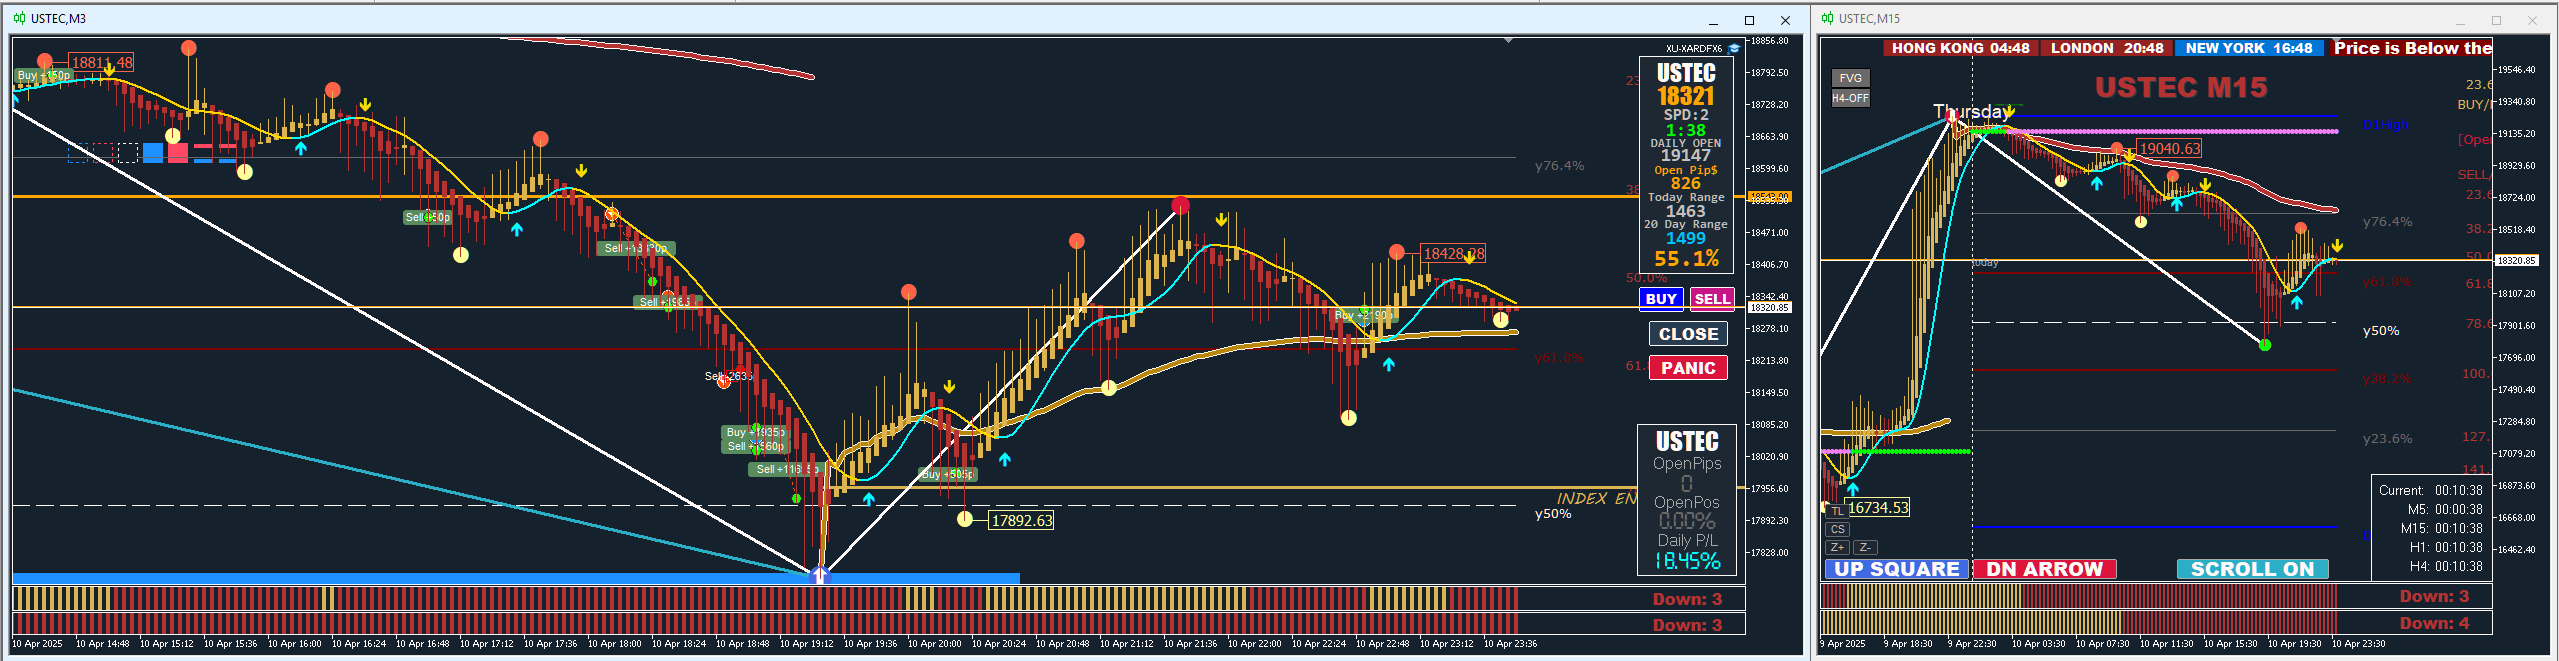
Task: Click the BUY button on the M3 chart
Action: 1661,299
